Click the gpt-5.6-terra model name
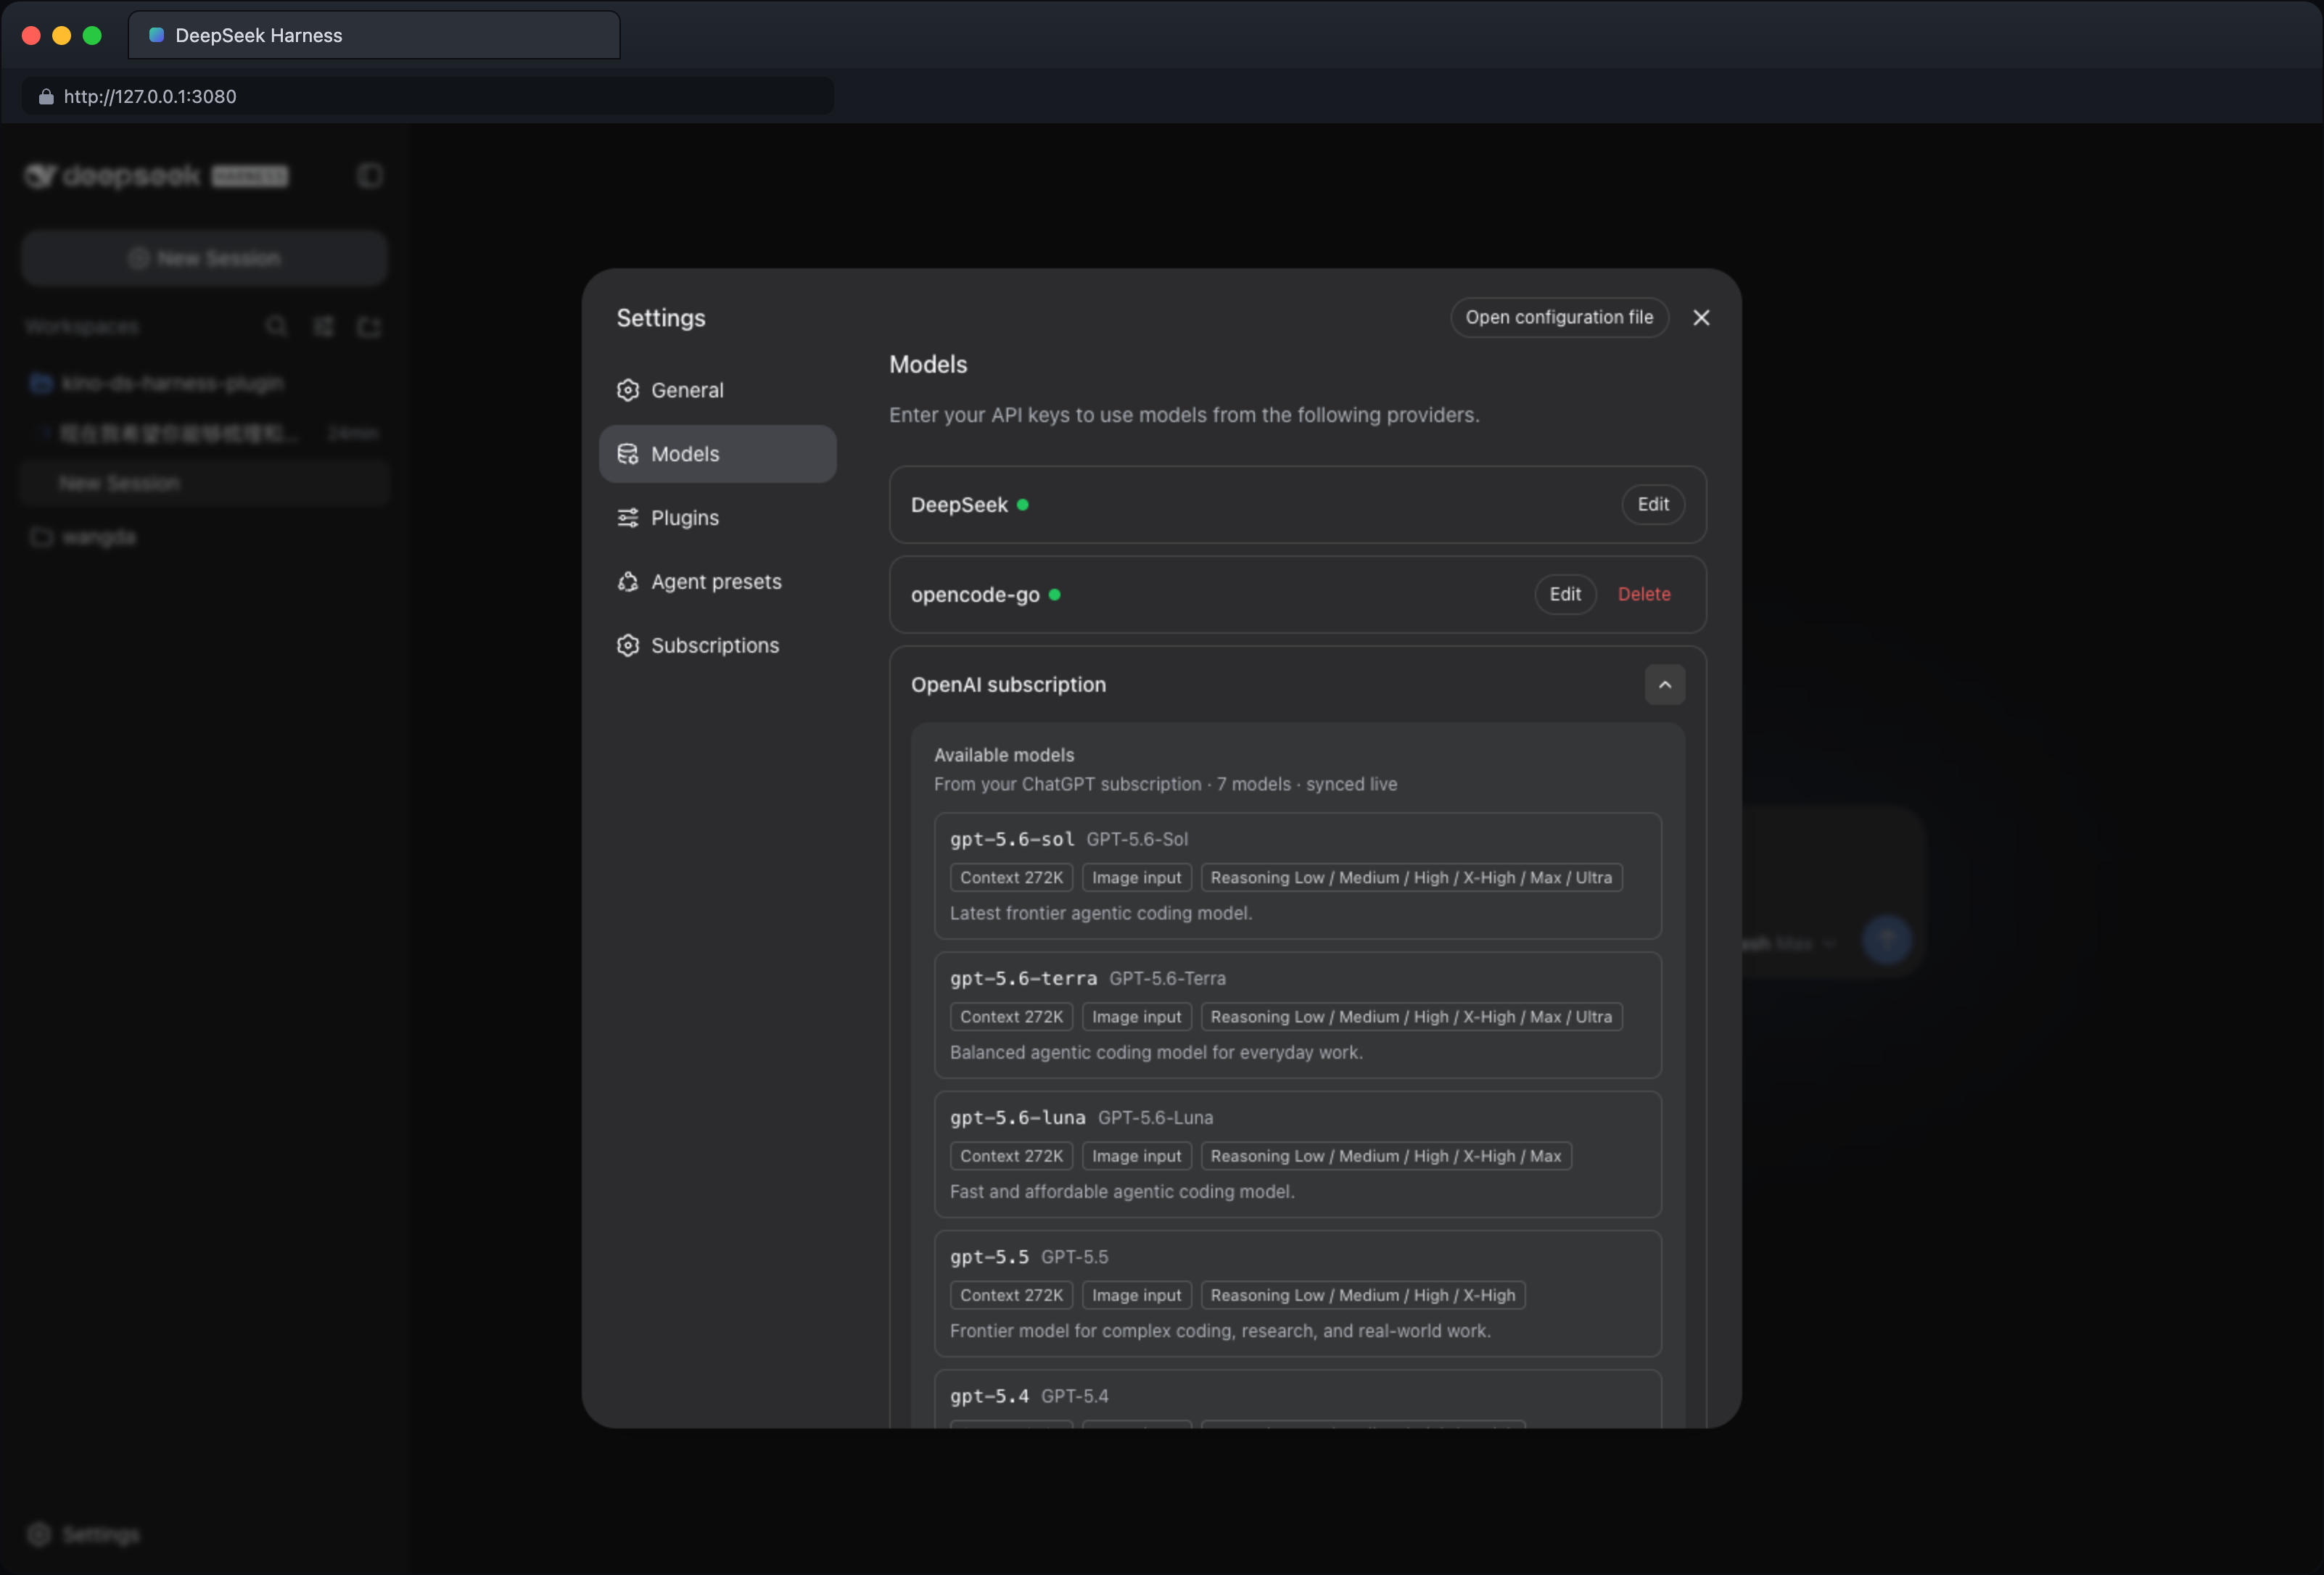This screenshot has height=1575, width=2324. (x=1024, y=978)
